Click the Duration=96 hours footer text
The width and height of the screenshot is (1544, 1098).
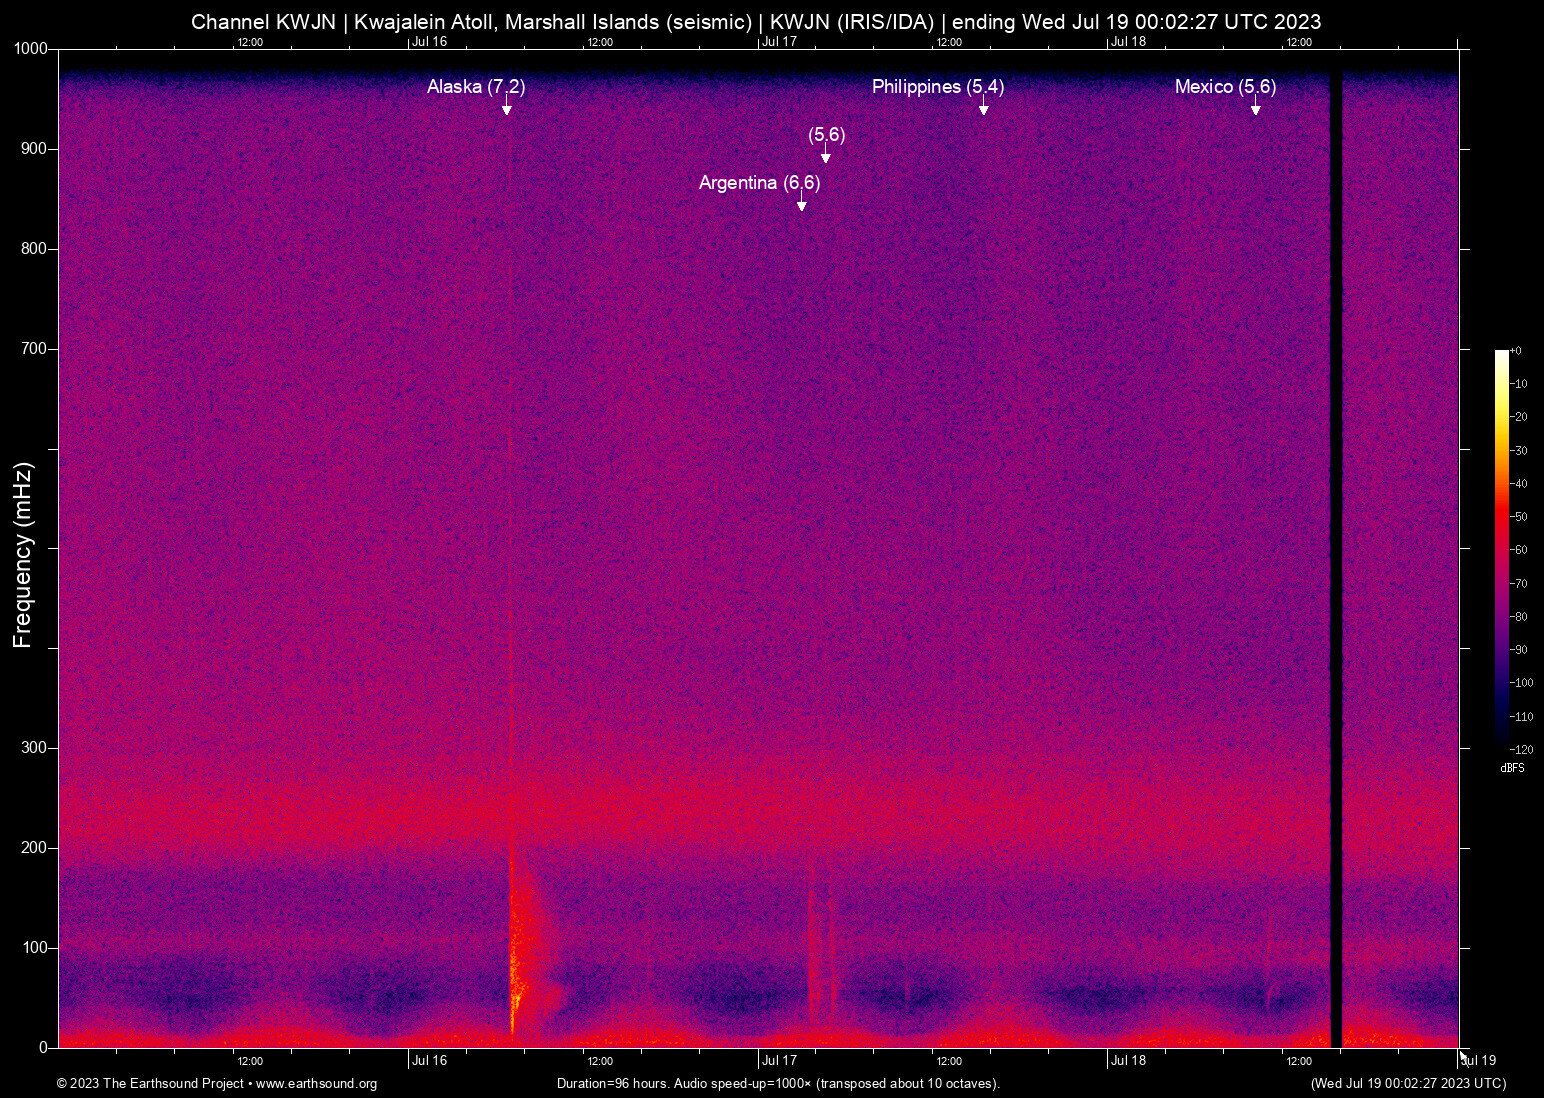point(778,1084)
